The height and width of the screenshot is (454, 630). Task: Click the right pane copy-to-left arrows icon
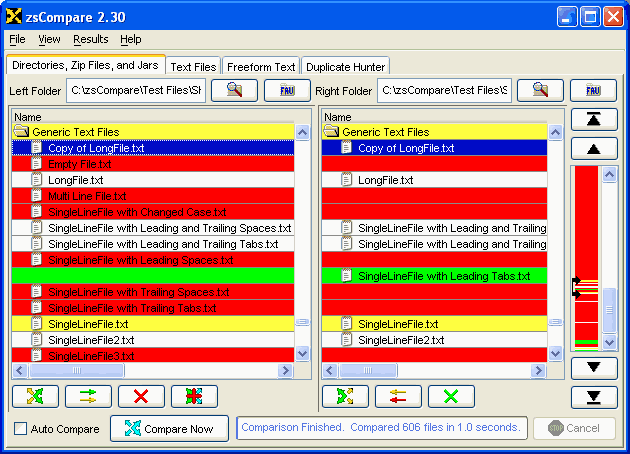point(398,397)
